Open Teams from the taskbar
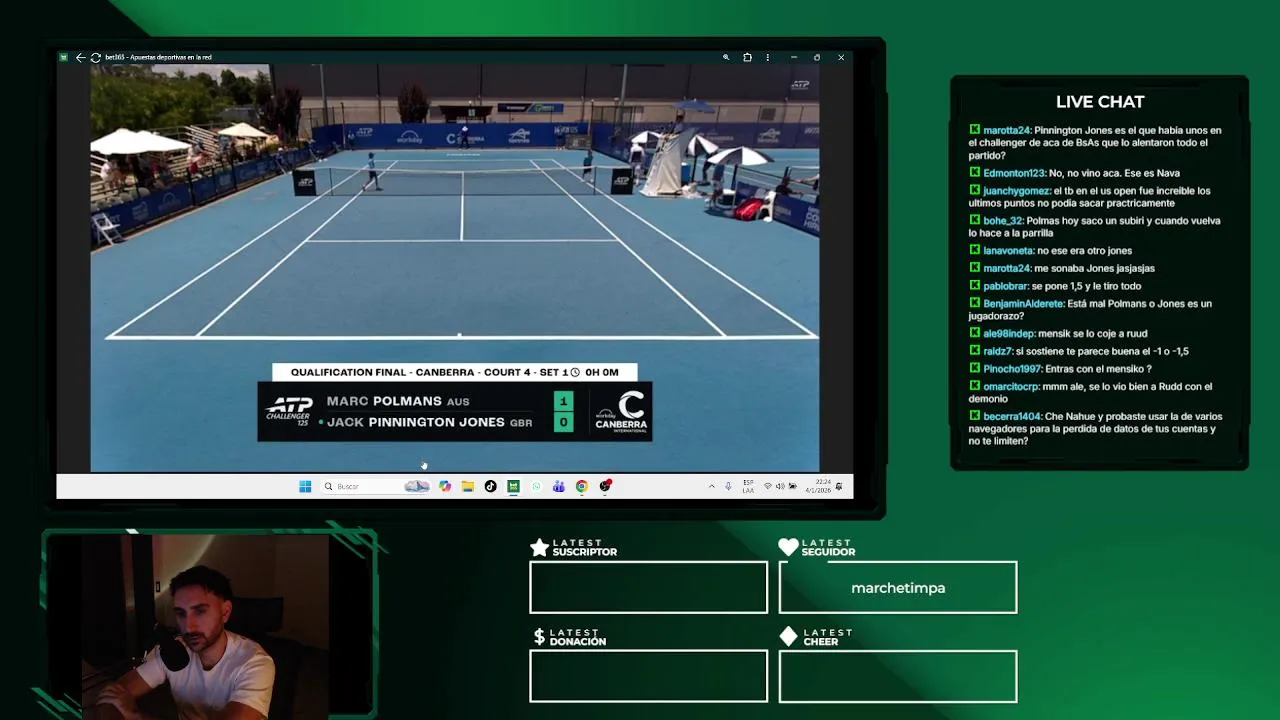 click(x=558, y=486)
